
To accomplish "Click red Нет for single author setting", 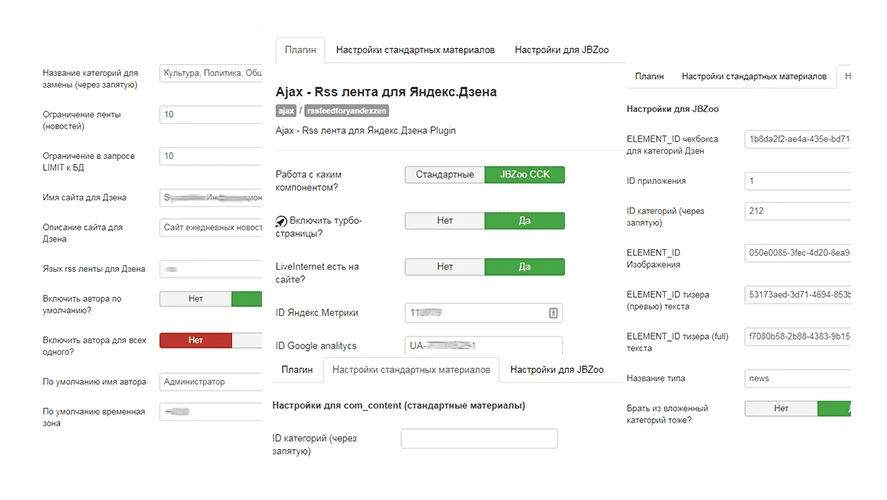I will click(x=196, y=340).
